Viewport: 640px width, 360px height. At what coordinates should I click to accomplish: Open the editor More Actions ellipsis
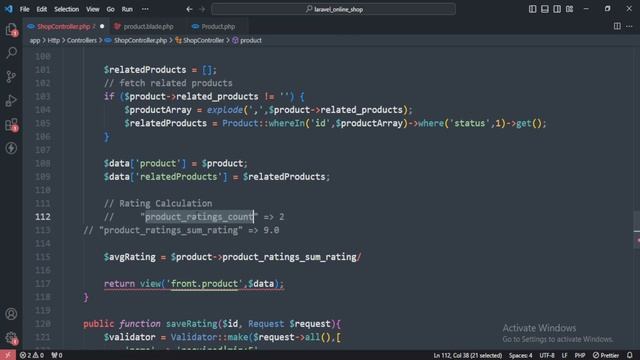[629, 27]
